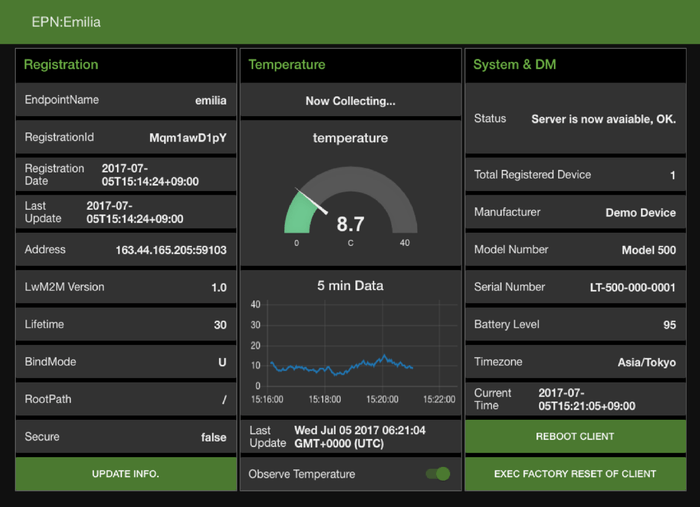Click the Address value 163.44.165.205:59103
Viewport: 700px width, 507px height.
pyautogui.click(x=171, y=250)
